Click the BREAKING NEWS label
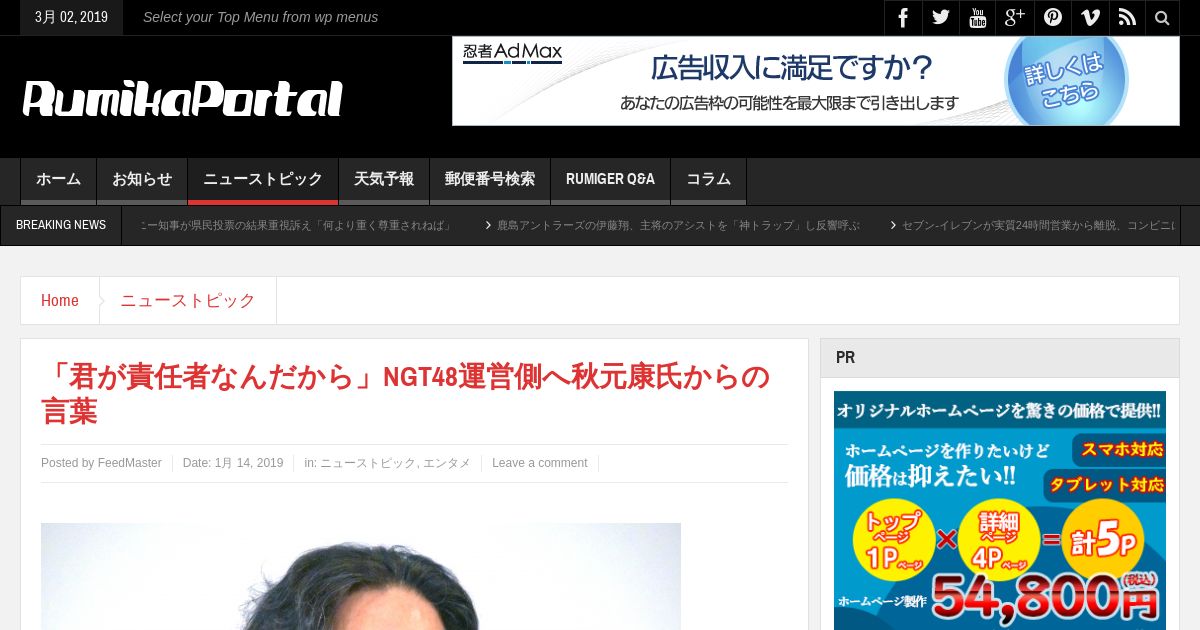The width and height of the screenshot is (1200, 630). point(61,225)
